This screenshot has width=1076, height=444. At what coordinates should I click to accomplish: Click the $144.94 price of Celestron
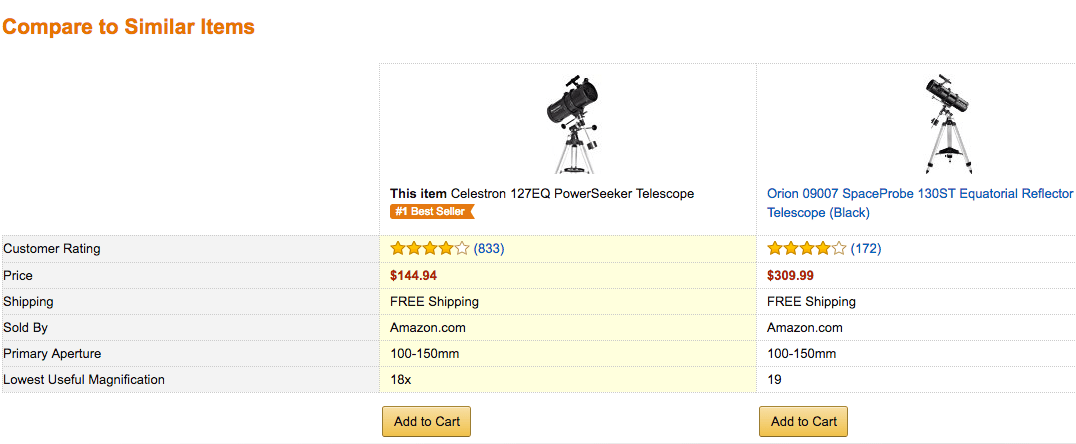(414, 275)
